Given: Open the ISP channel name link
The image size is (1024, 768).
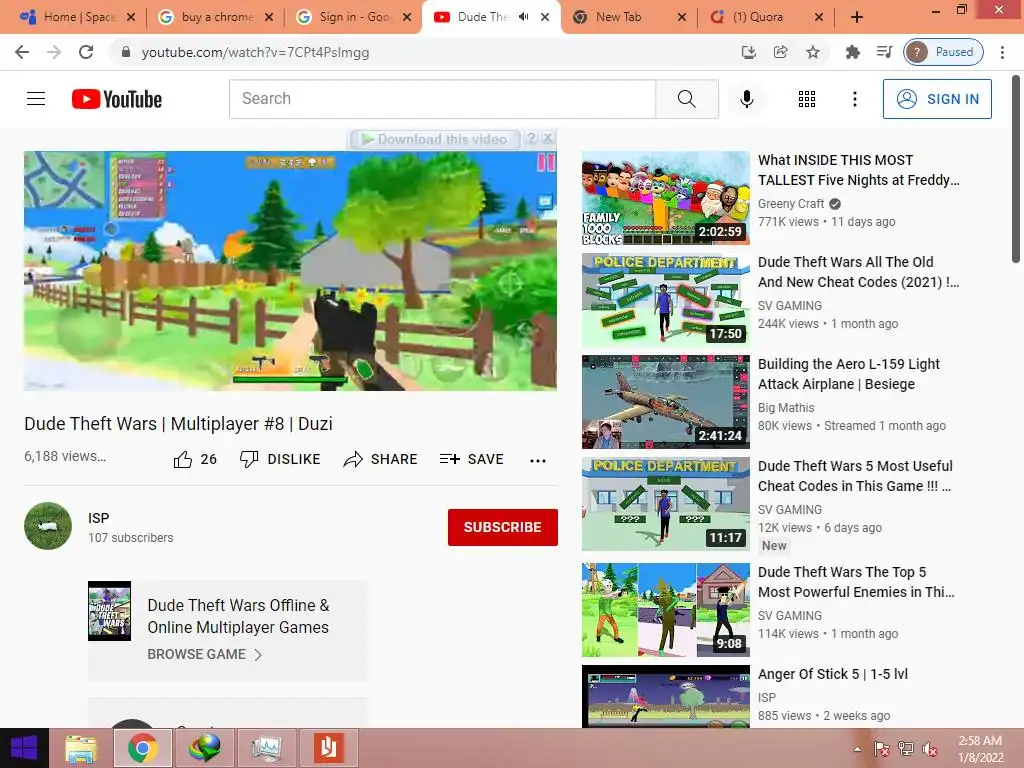Looking at the screenshot, I should point(99,518).
